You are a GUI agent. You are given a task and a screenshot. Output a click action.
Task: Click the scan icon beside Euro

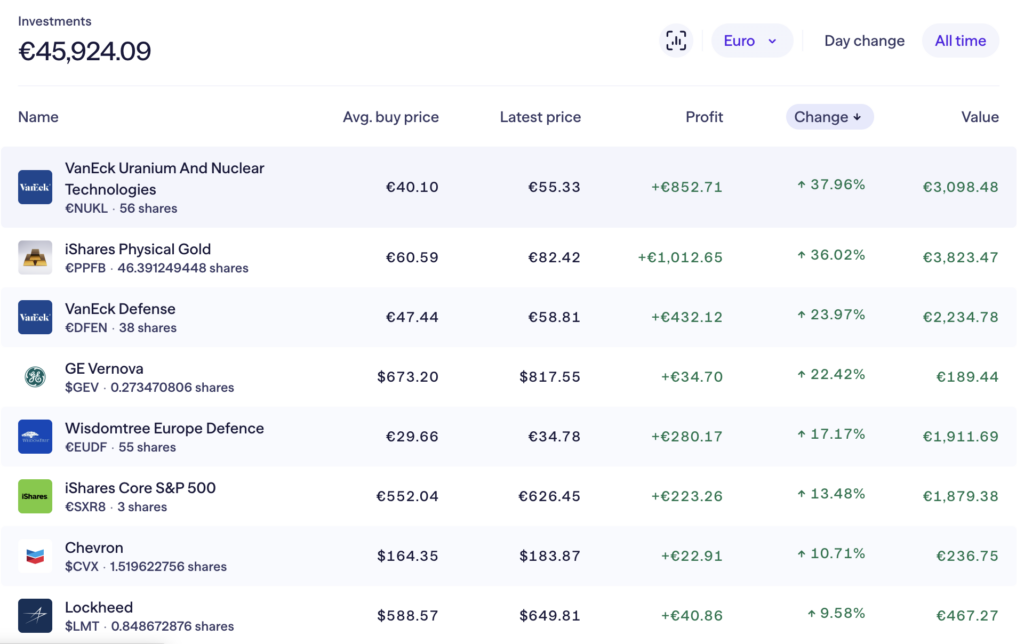[x=677, y=41]
